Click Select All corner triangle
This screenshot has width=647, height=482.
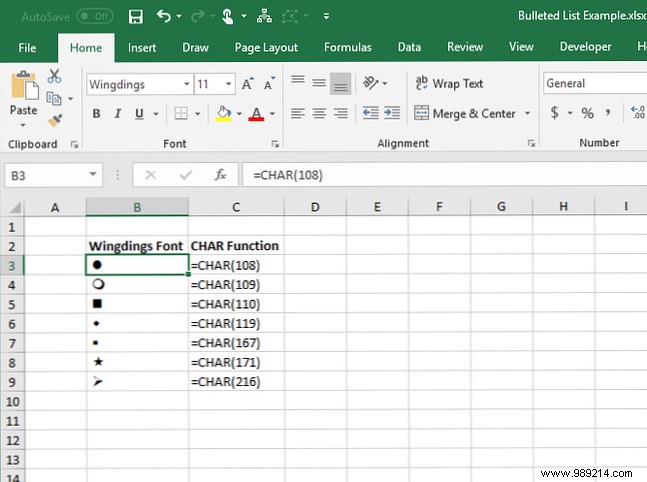coord(14,206)
